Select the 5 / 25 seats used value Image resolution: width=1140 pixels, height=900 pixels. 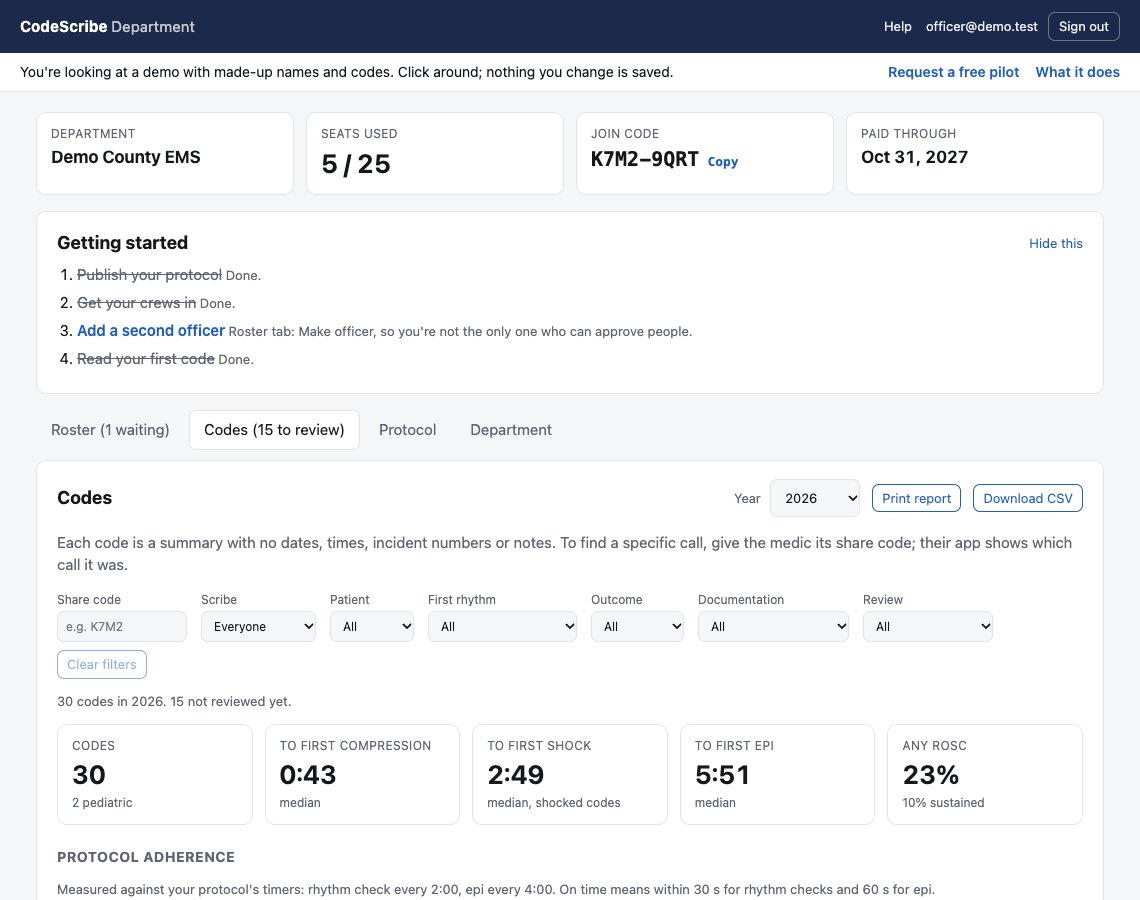click(x=356, y=164)
